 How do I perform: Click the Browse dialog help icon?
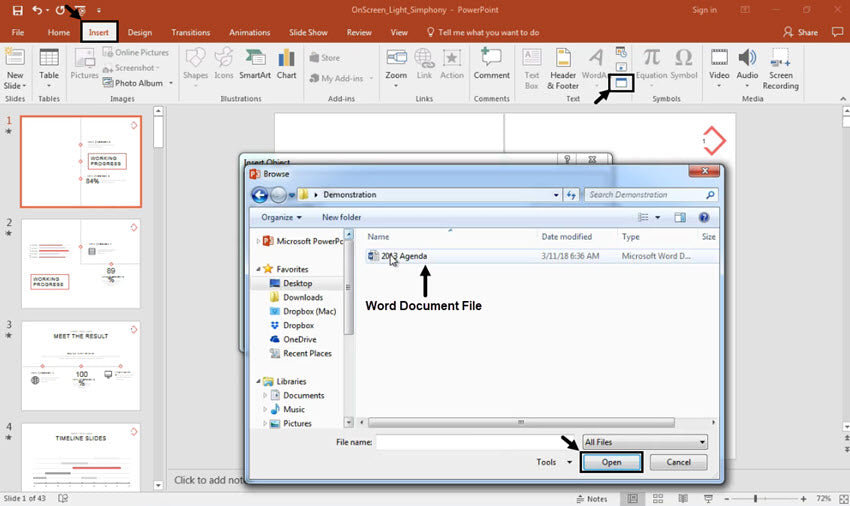click(703, 217)
